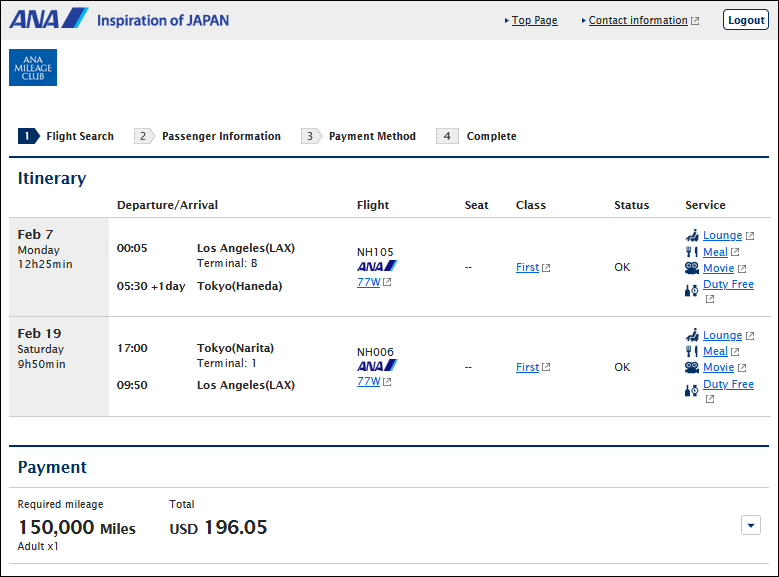This screenshot has width=779, height=577.
Task: Open Meal link for NH006 flight
Action: (x=715, y=352)
